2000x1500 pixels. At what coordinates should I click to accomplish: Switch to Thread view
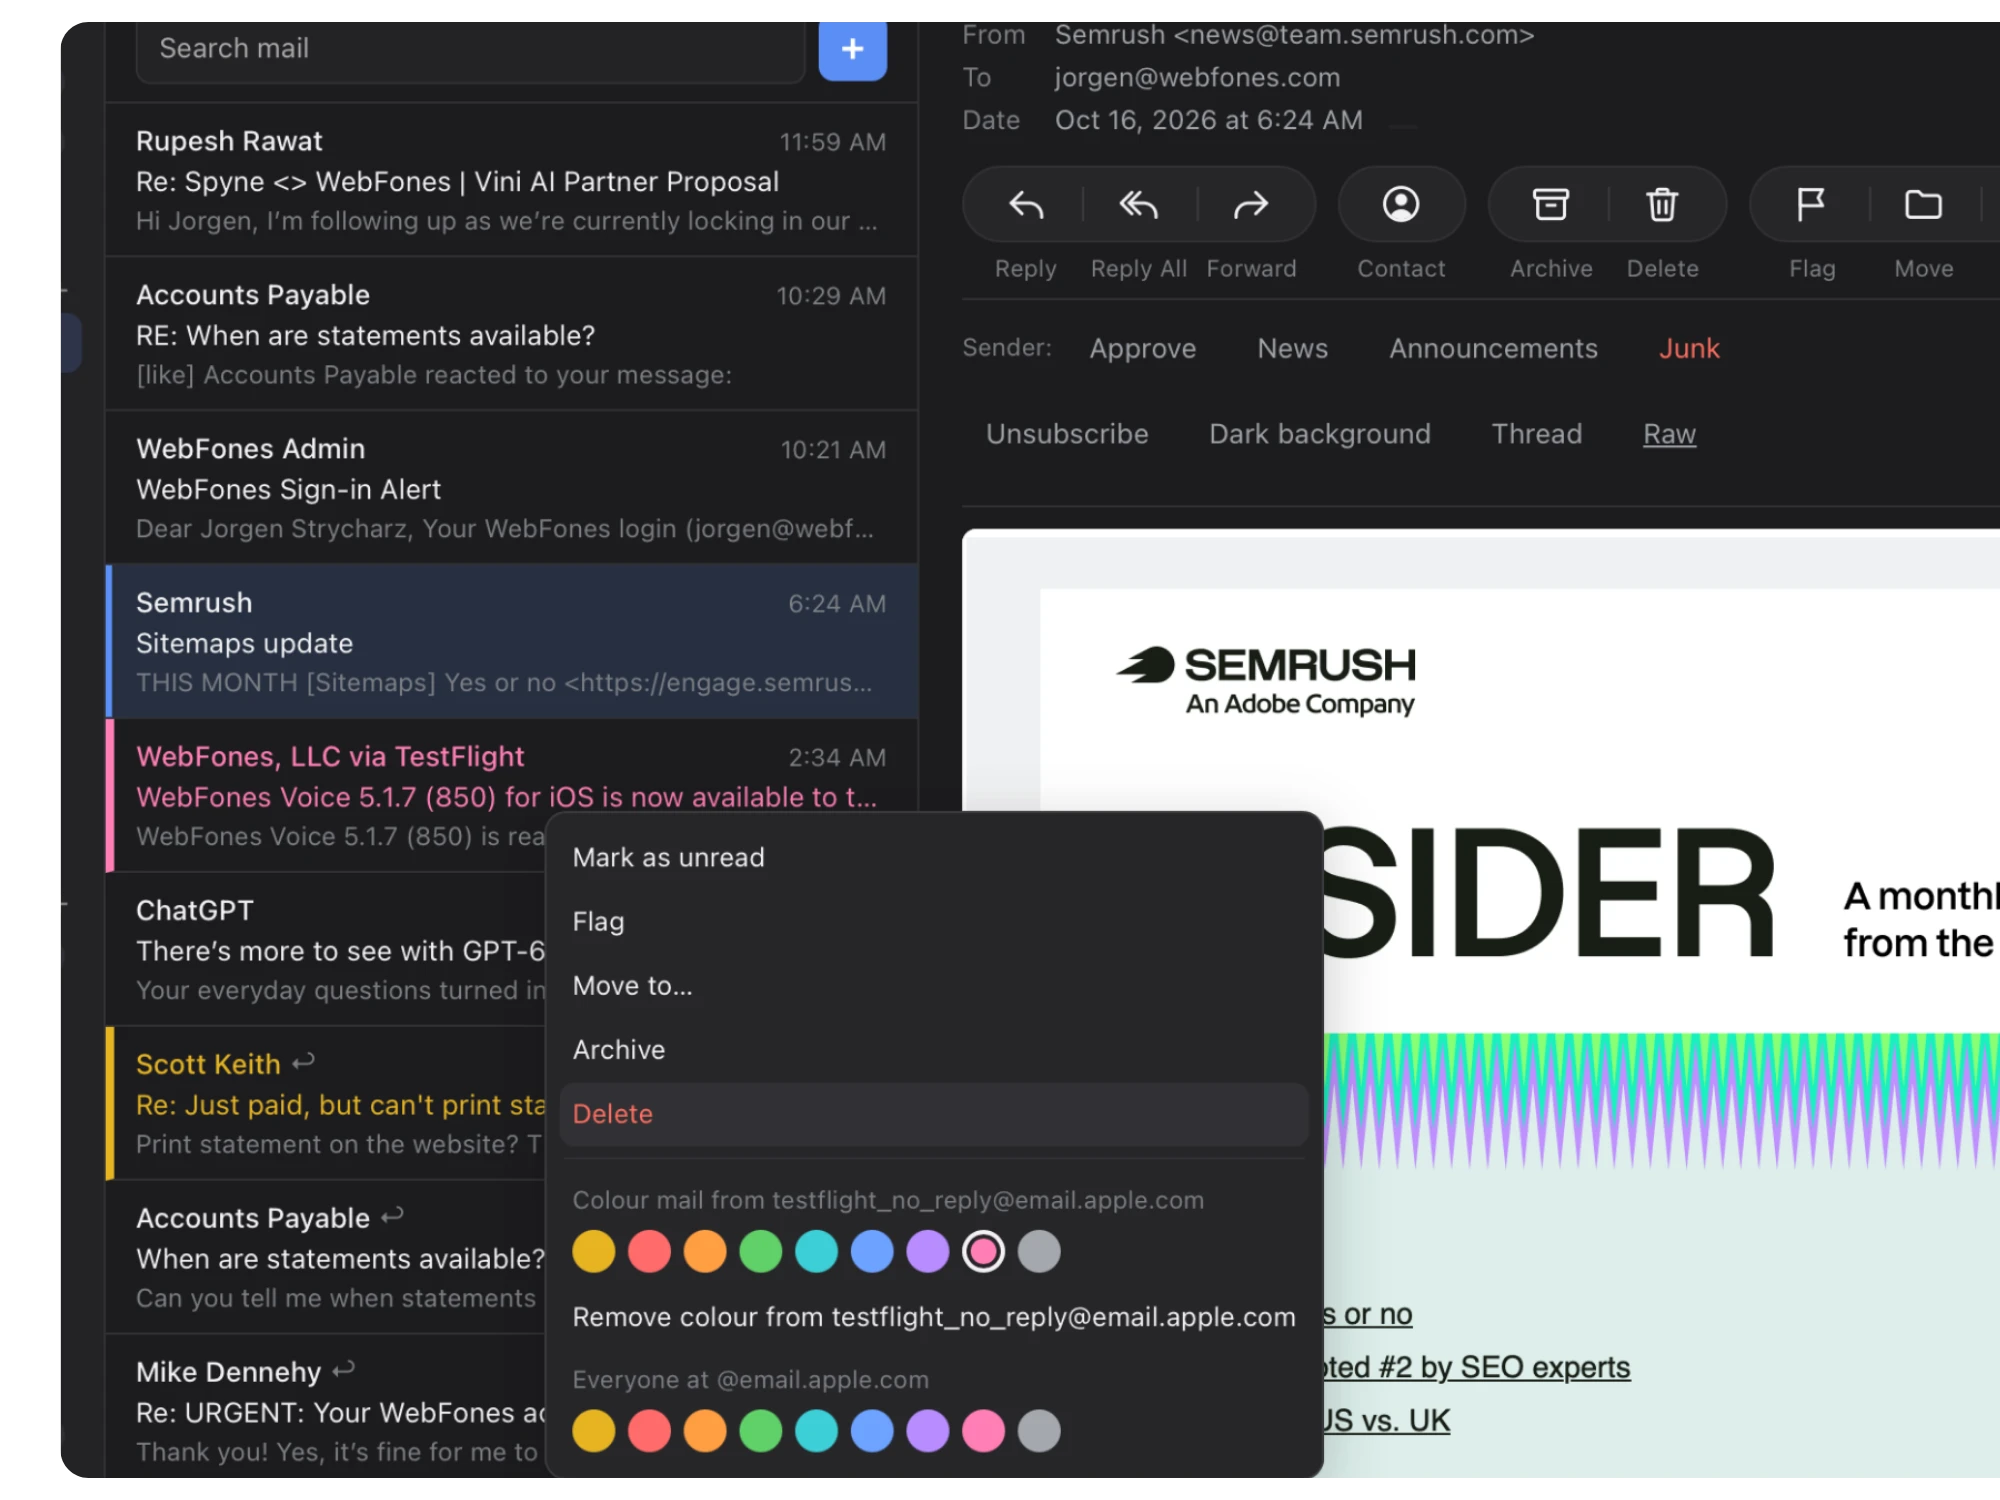point(1537,434)
